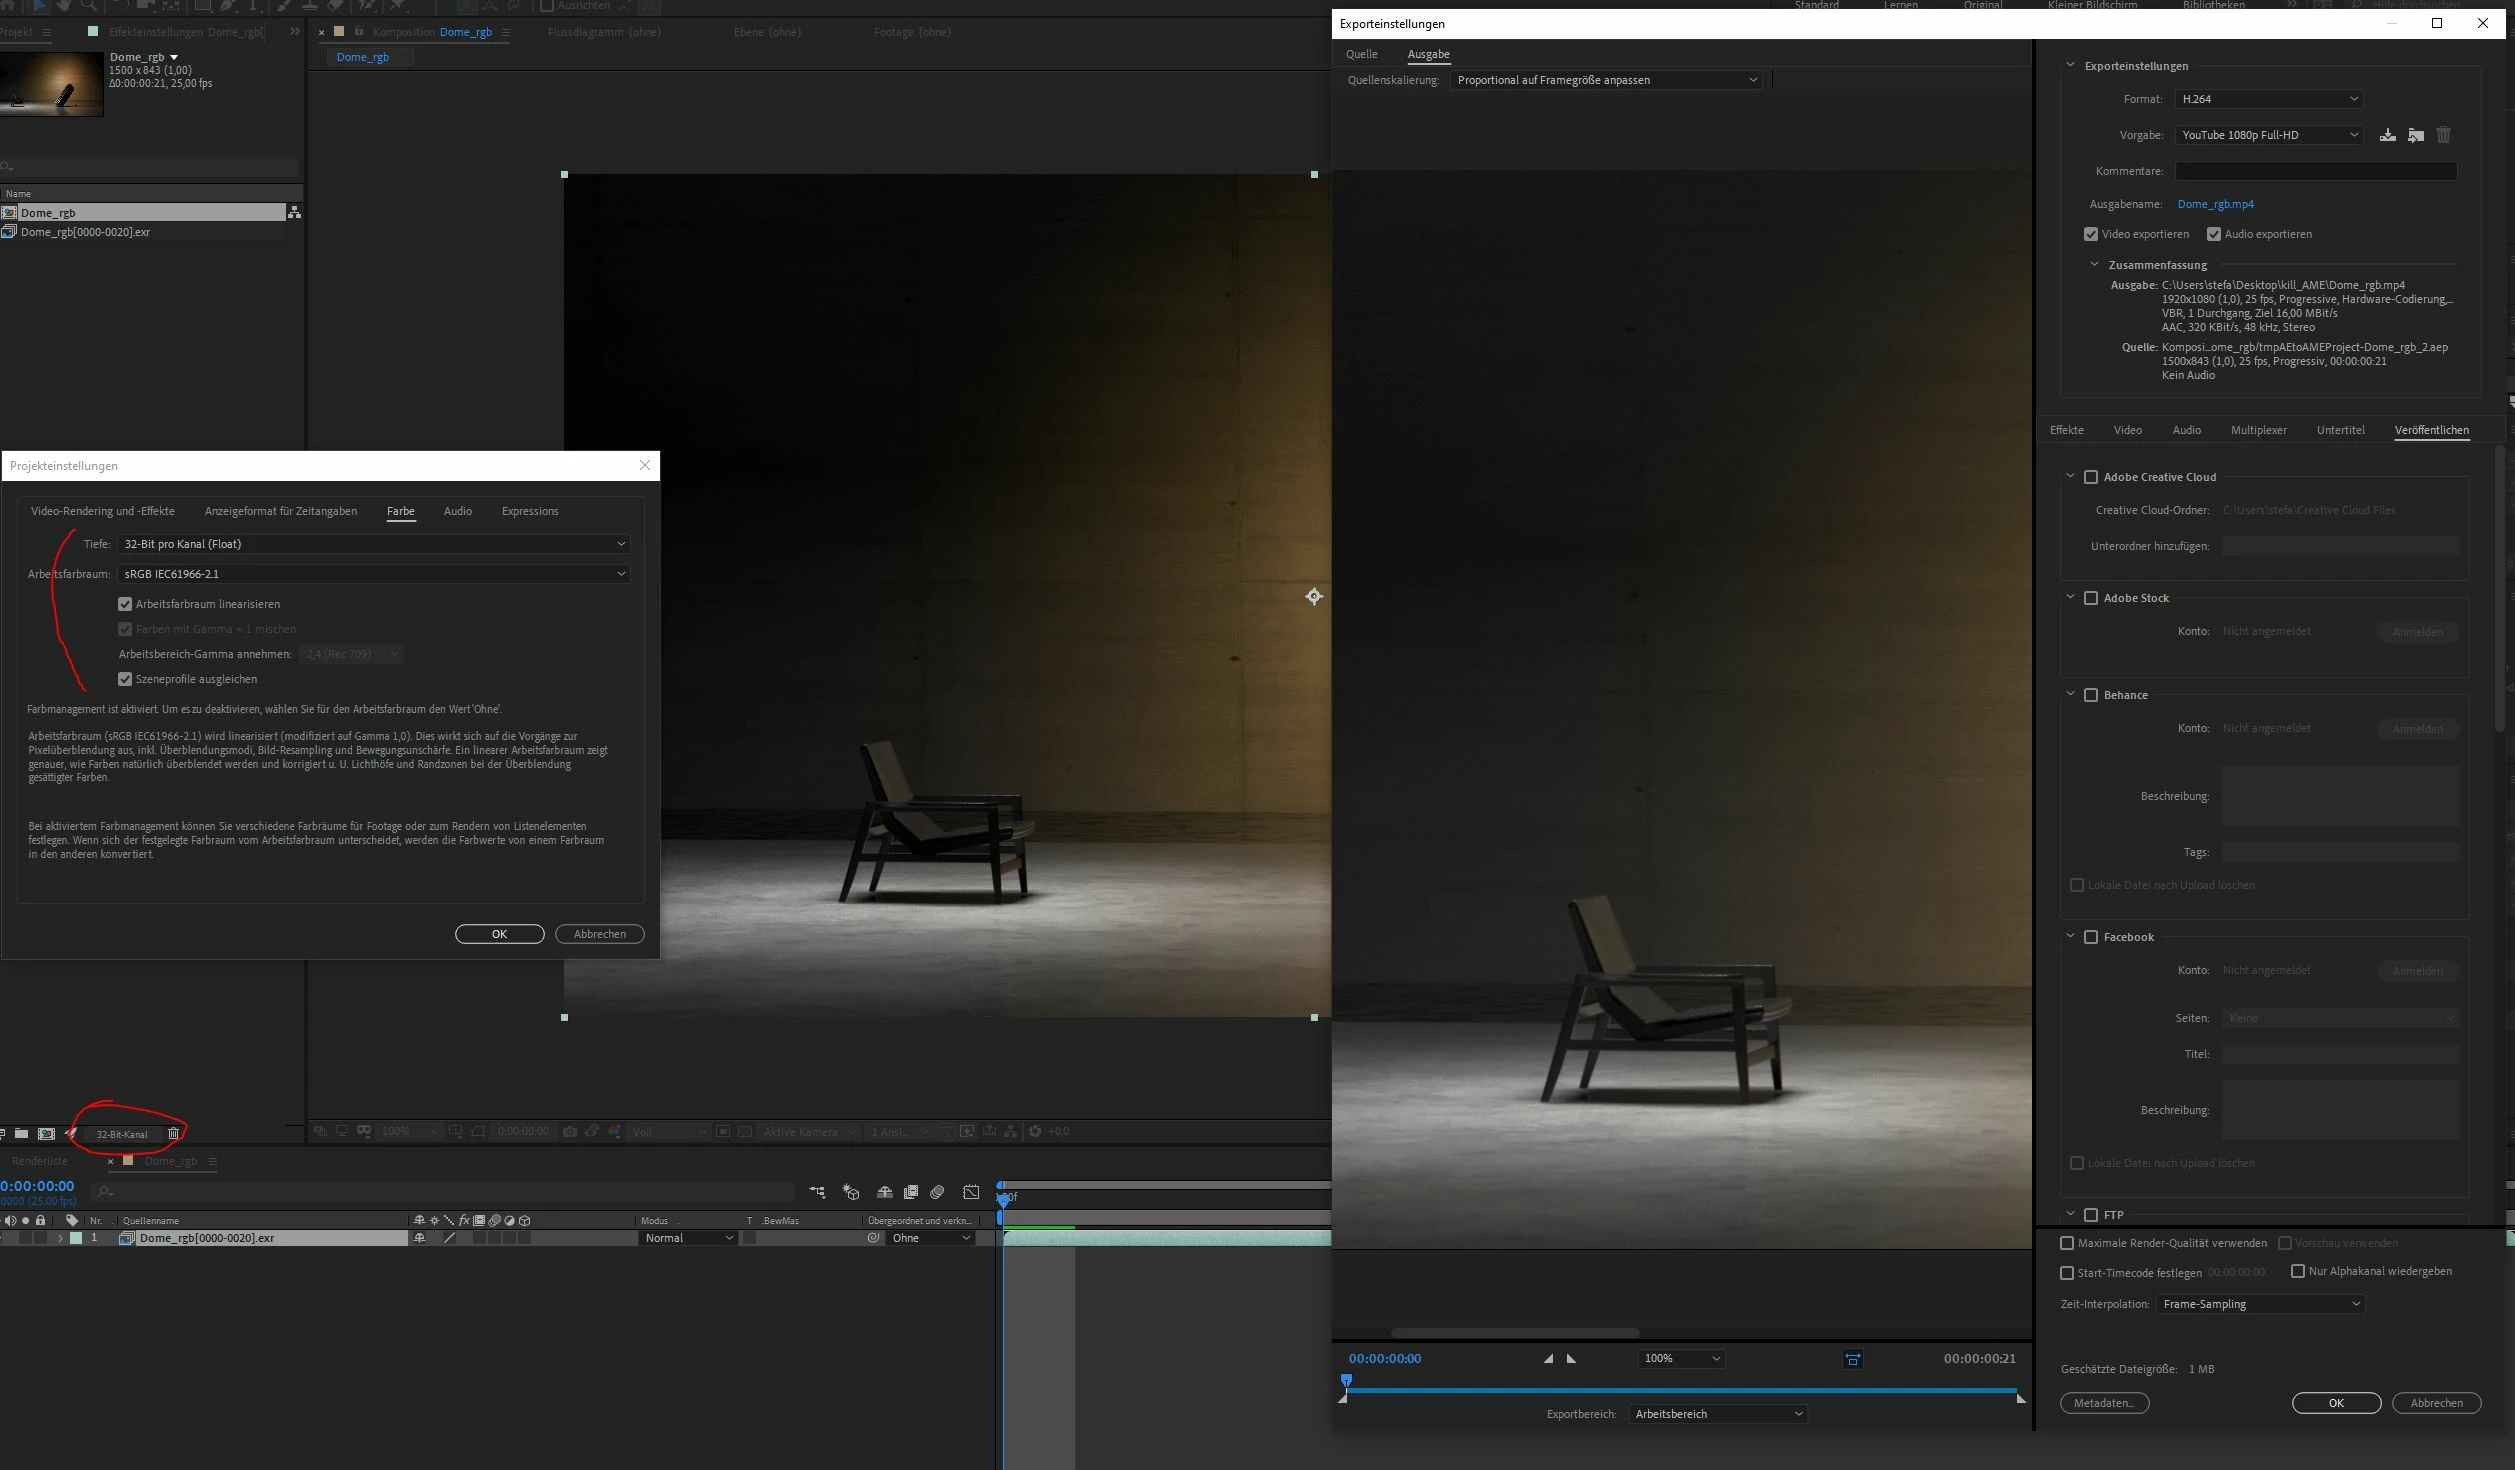Uncheck Arbeitsfarbraum linearisieren checkbox
The width and height of the screenshot is (2515, 1470).
125,604
